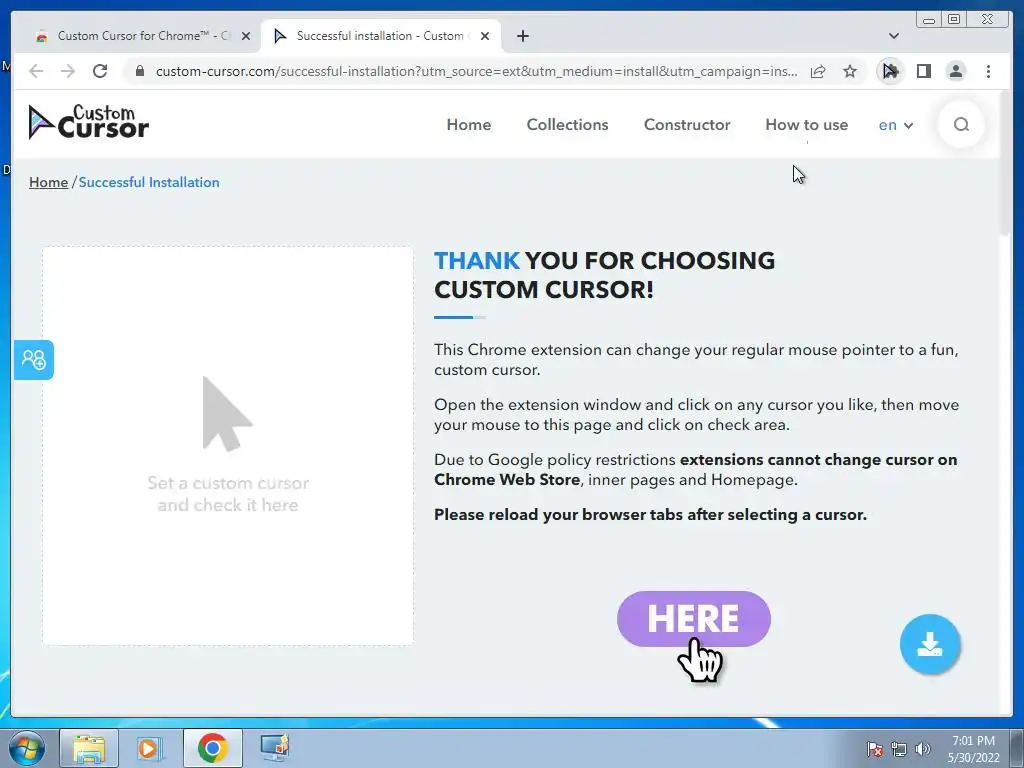This screenshot has height=768, width=1024.
Task: Open Action Center flag tray icon
Action: [874, 749]
